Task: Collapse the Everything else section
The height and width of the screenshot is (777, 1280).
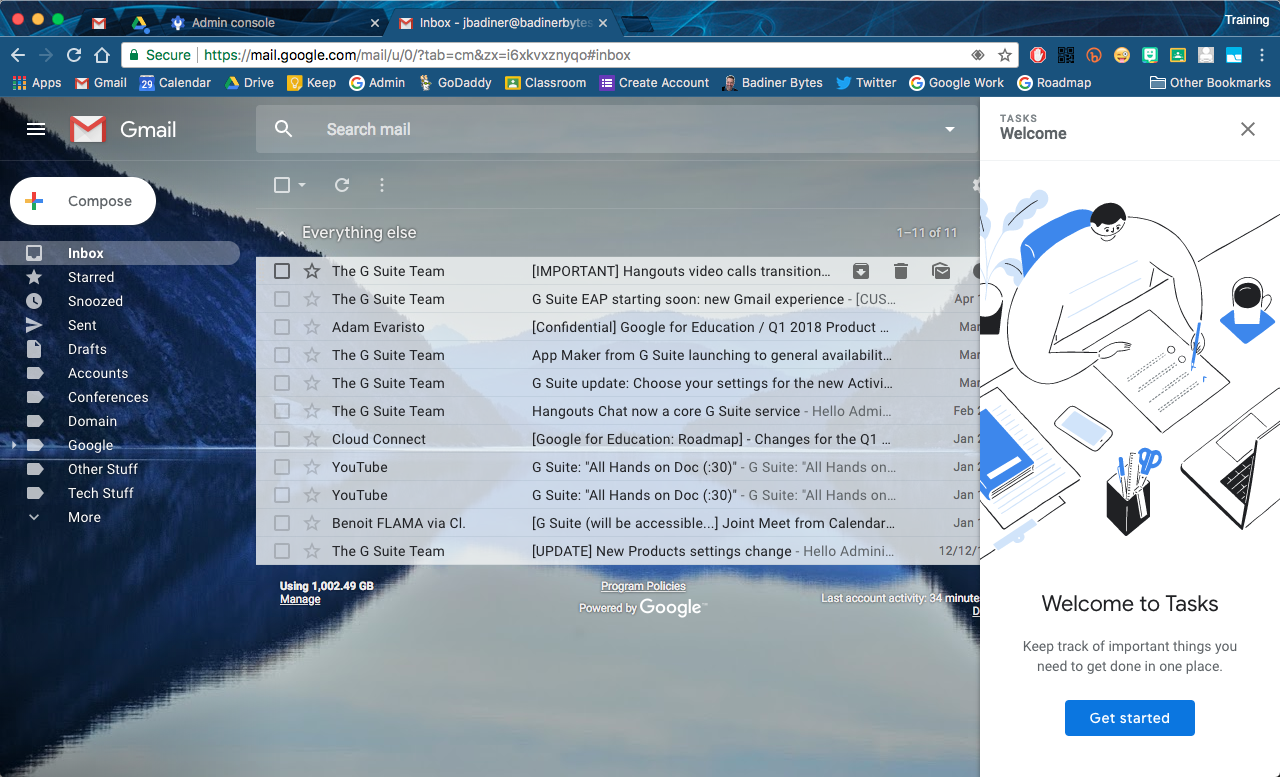Action: click(x=281, y=233)
